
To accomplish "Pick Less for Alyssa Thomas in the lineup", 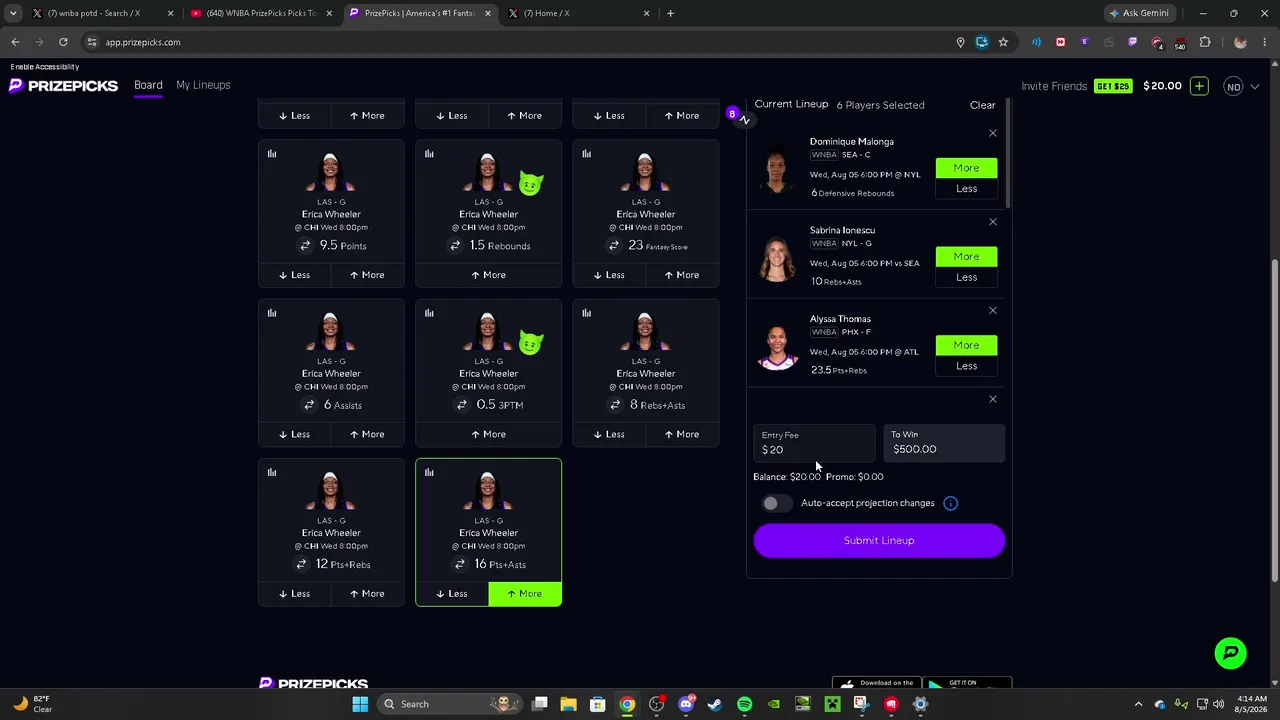I will tap(966, 366).
